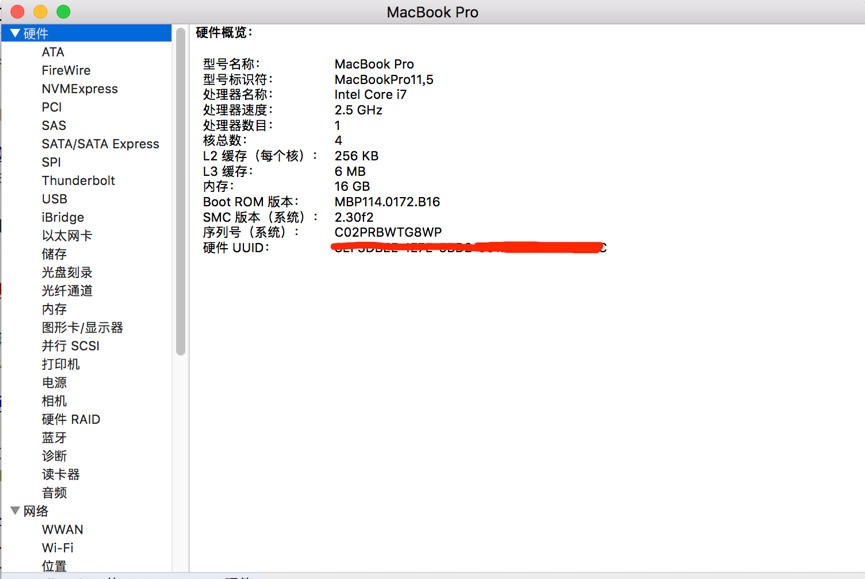Zoom the window with green button

63,12
